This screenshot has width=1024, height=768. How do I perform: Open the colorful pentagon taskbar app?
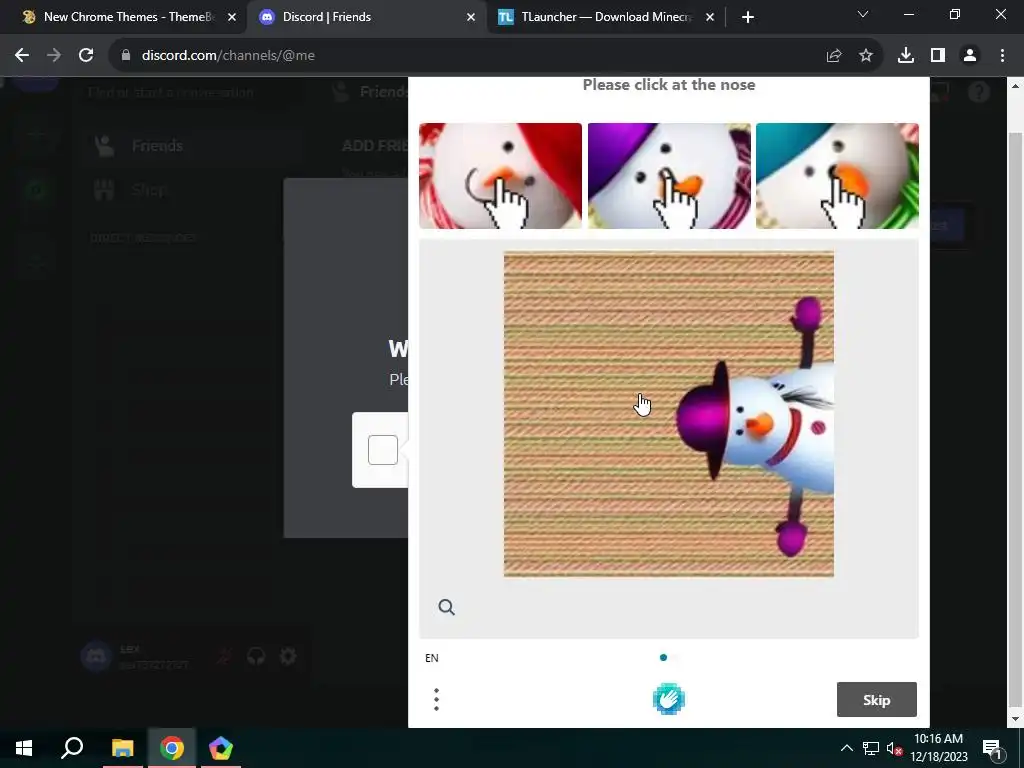[221, 748]
